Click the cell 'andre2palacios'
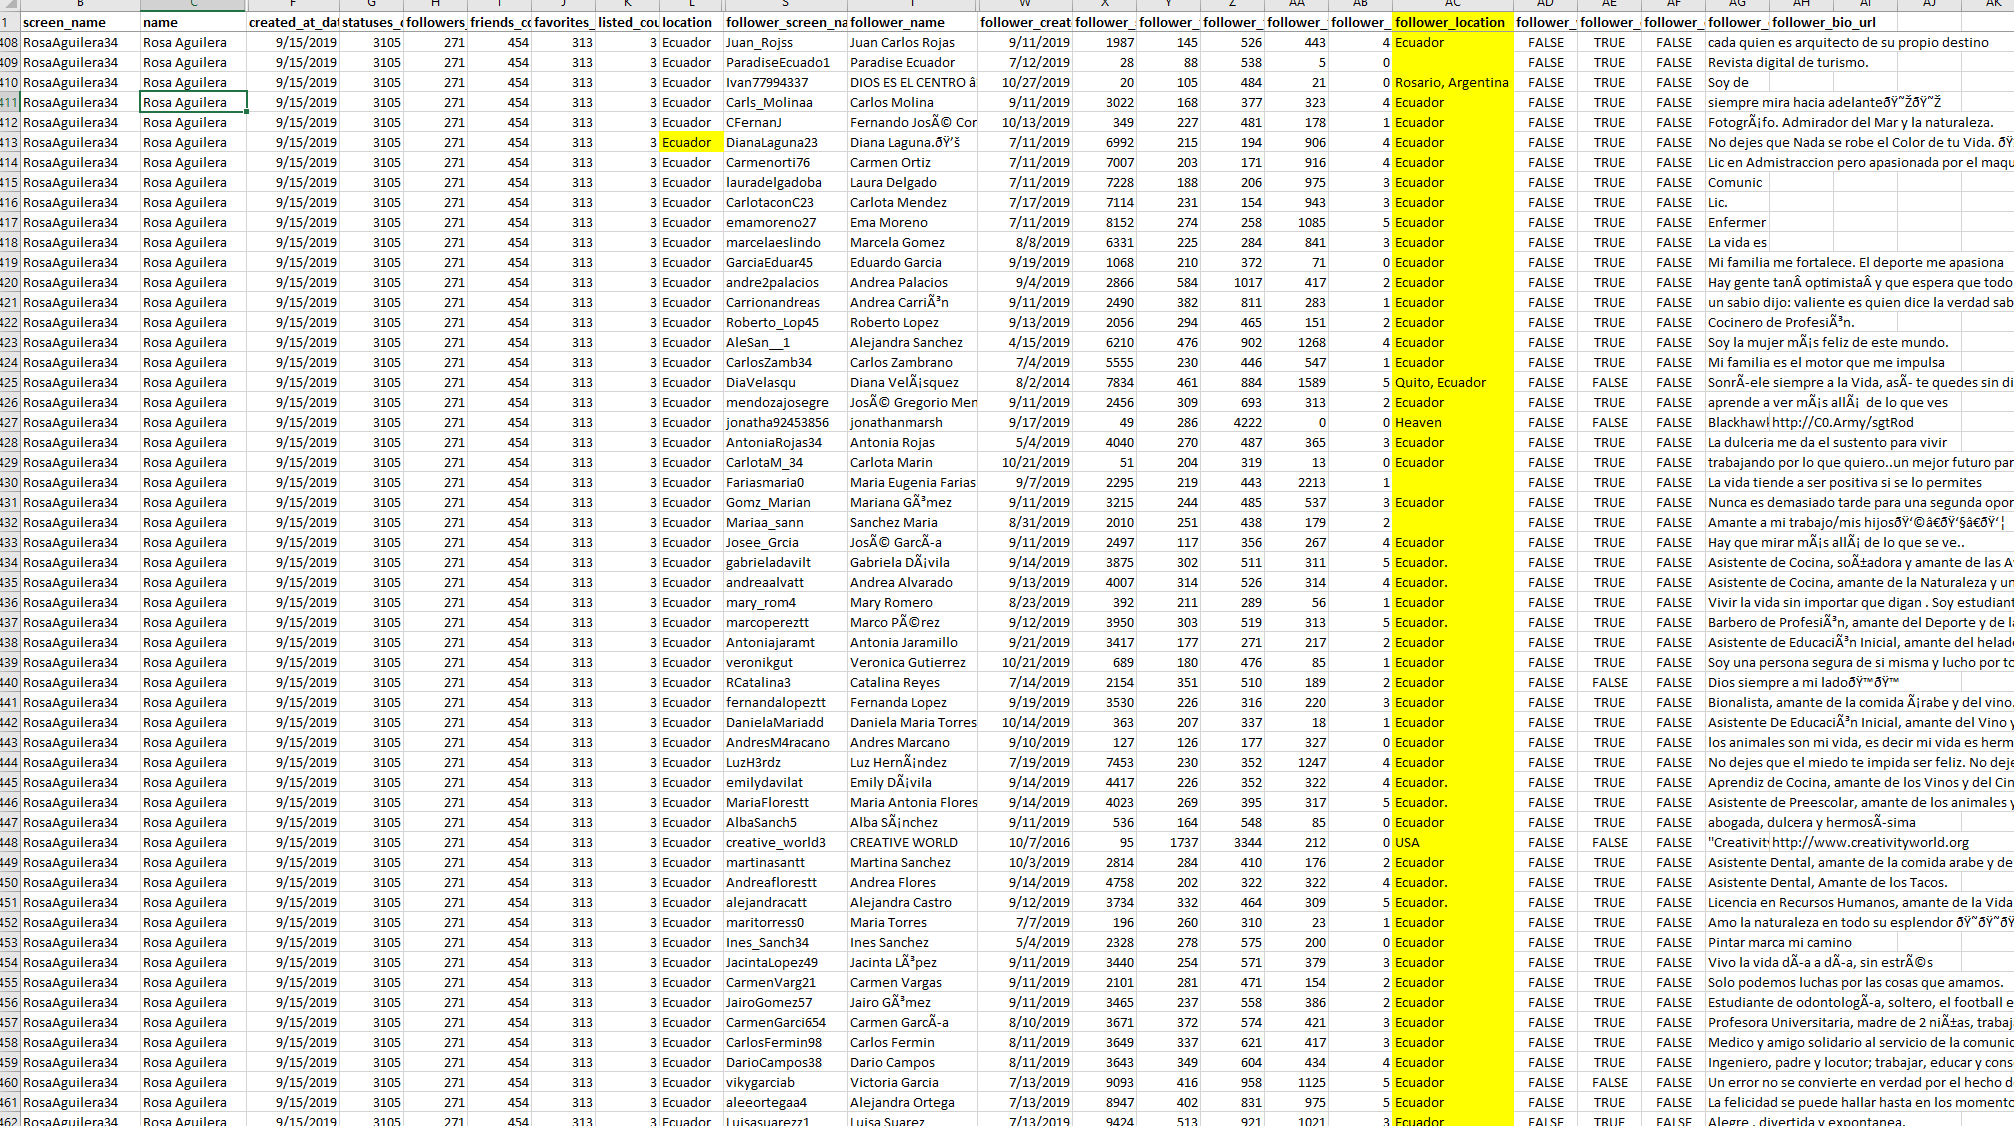This screenshot has width=2014, height=1126. (x=785, y=282)
